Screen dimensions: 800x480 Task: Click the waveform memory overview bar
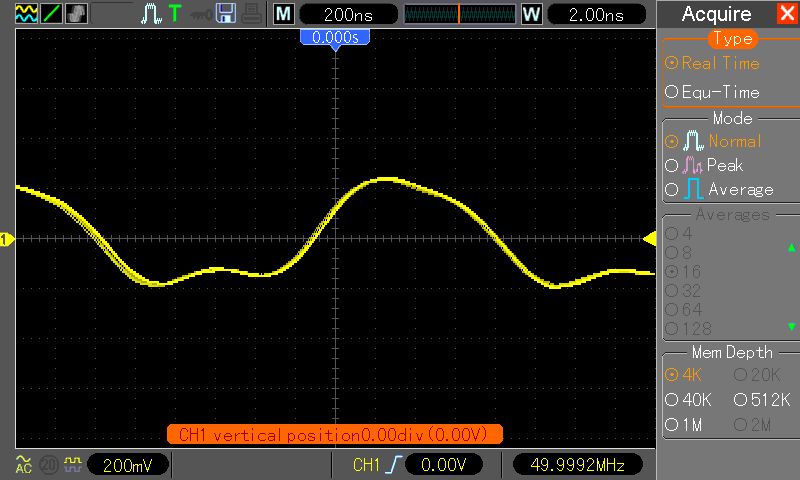(460, 14)
